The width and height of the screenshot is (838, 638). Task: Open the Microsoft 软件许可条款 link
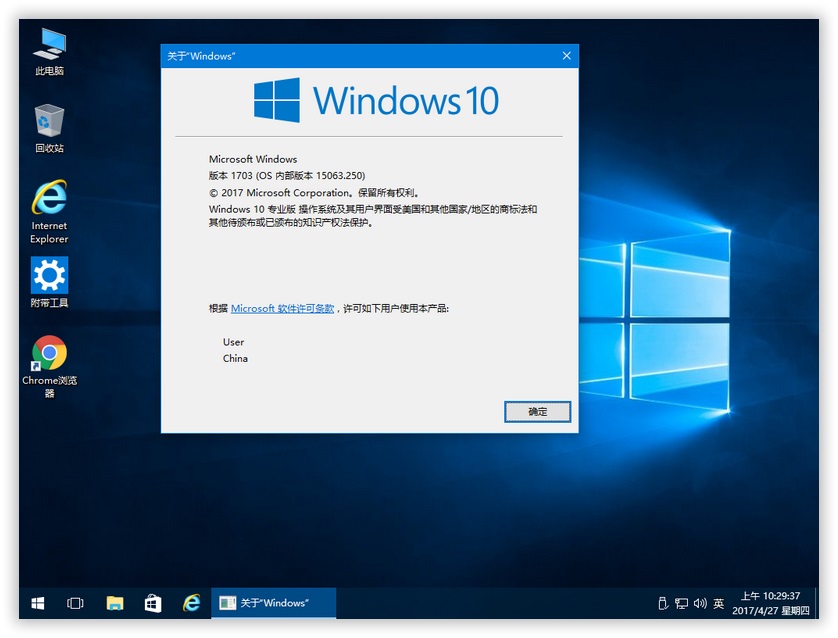(282, 308)
